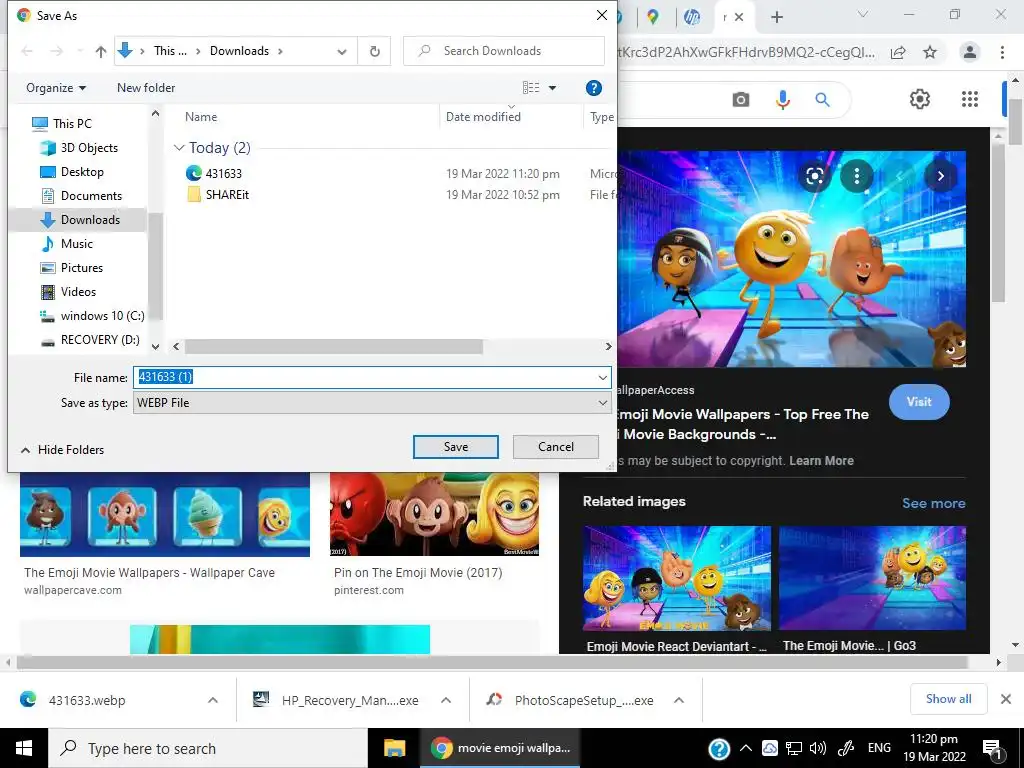
Task: Open the view options dropdown arrow
Action: coord(552,88)
